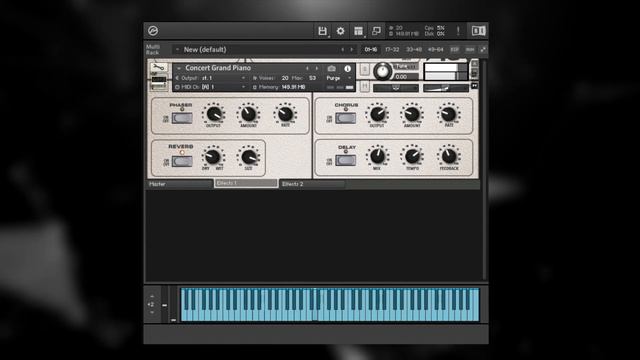Viewport: 640px width, 360px height.
Task: Select rack page 17-32
Action: coord(392,49)
